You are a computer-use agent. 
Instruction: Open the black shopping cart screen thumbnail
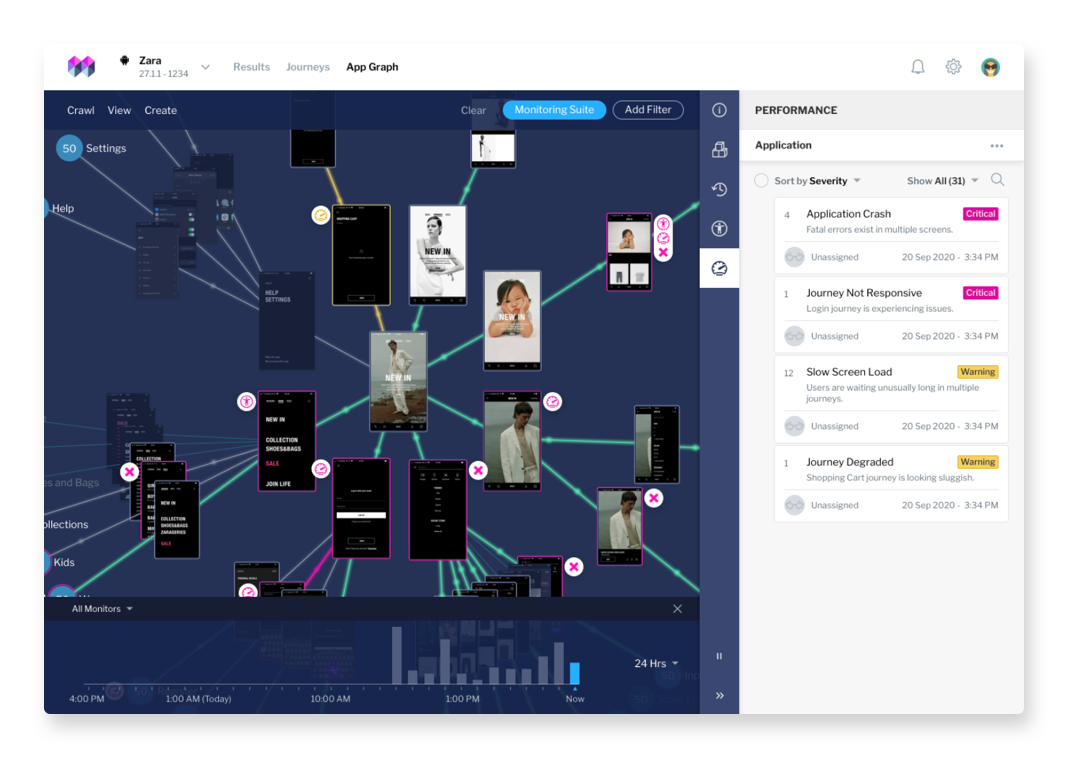(361, 255)
